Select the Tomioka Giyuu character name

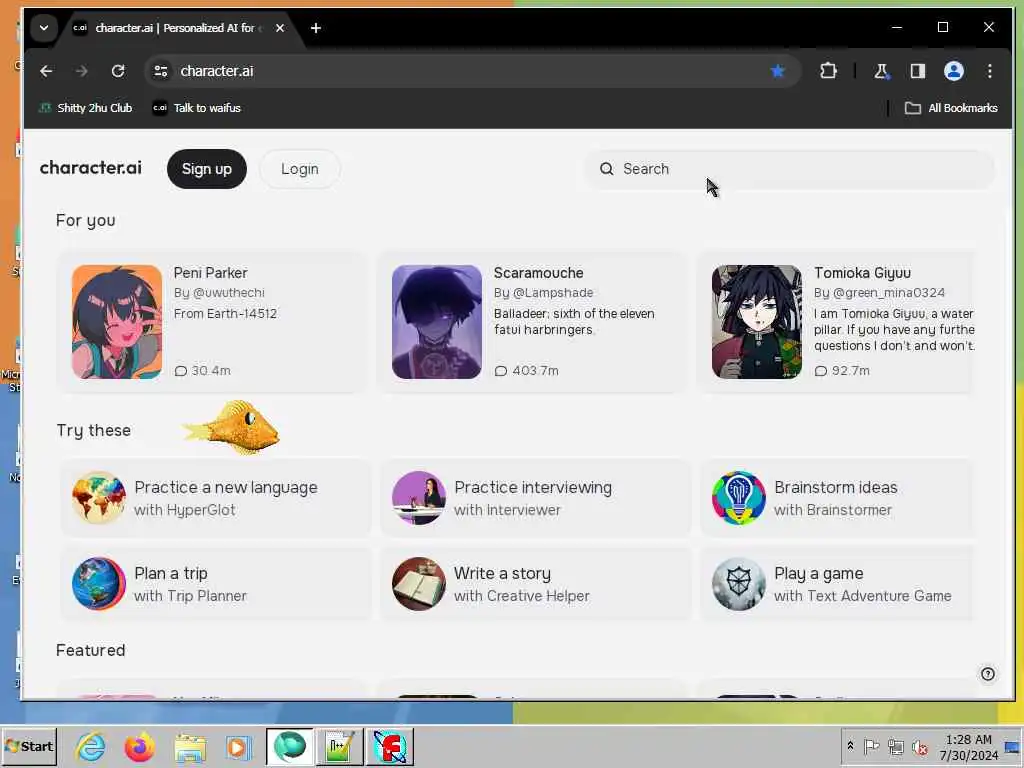[x=862, y=273]
